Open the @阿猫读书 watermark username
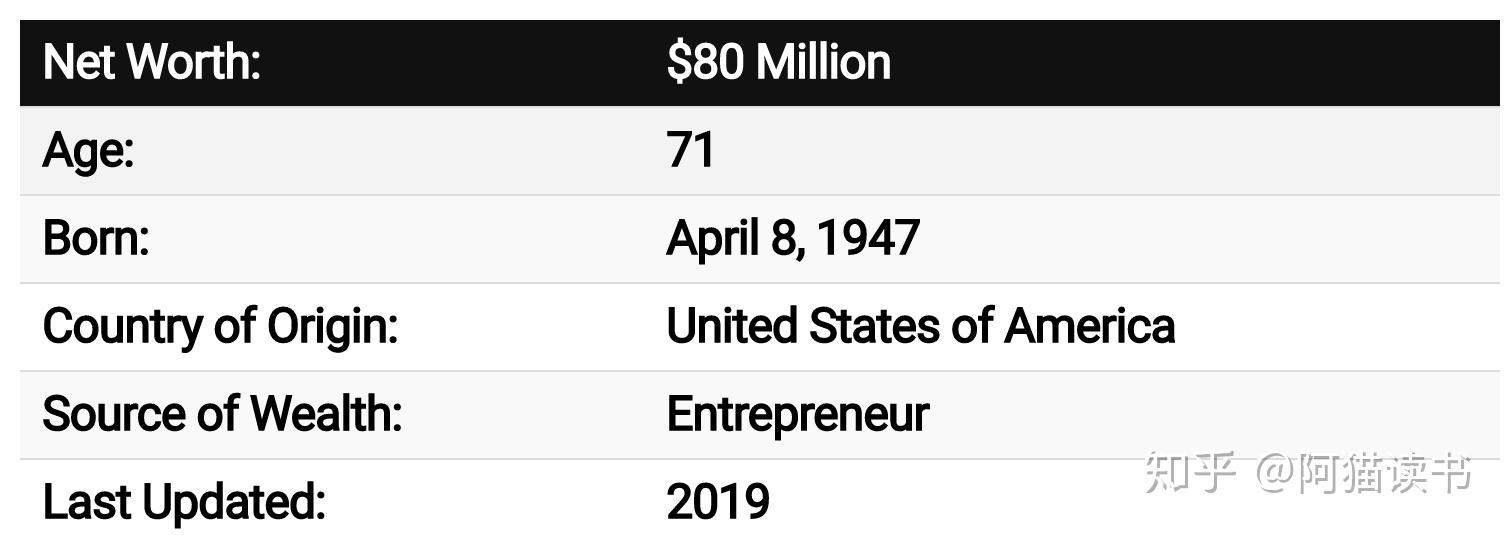The height and width of the screenshot is (536, 1510). tap(1364, 472)
